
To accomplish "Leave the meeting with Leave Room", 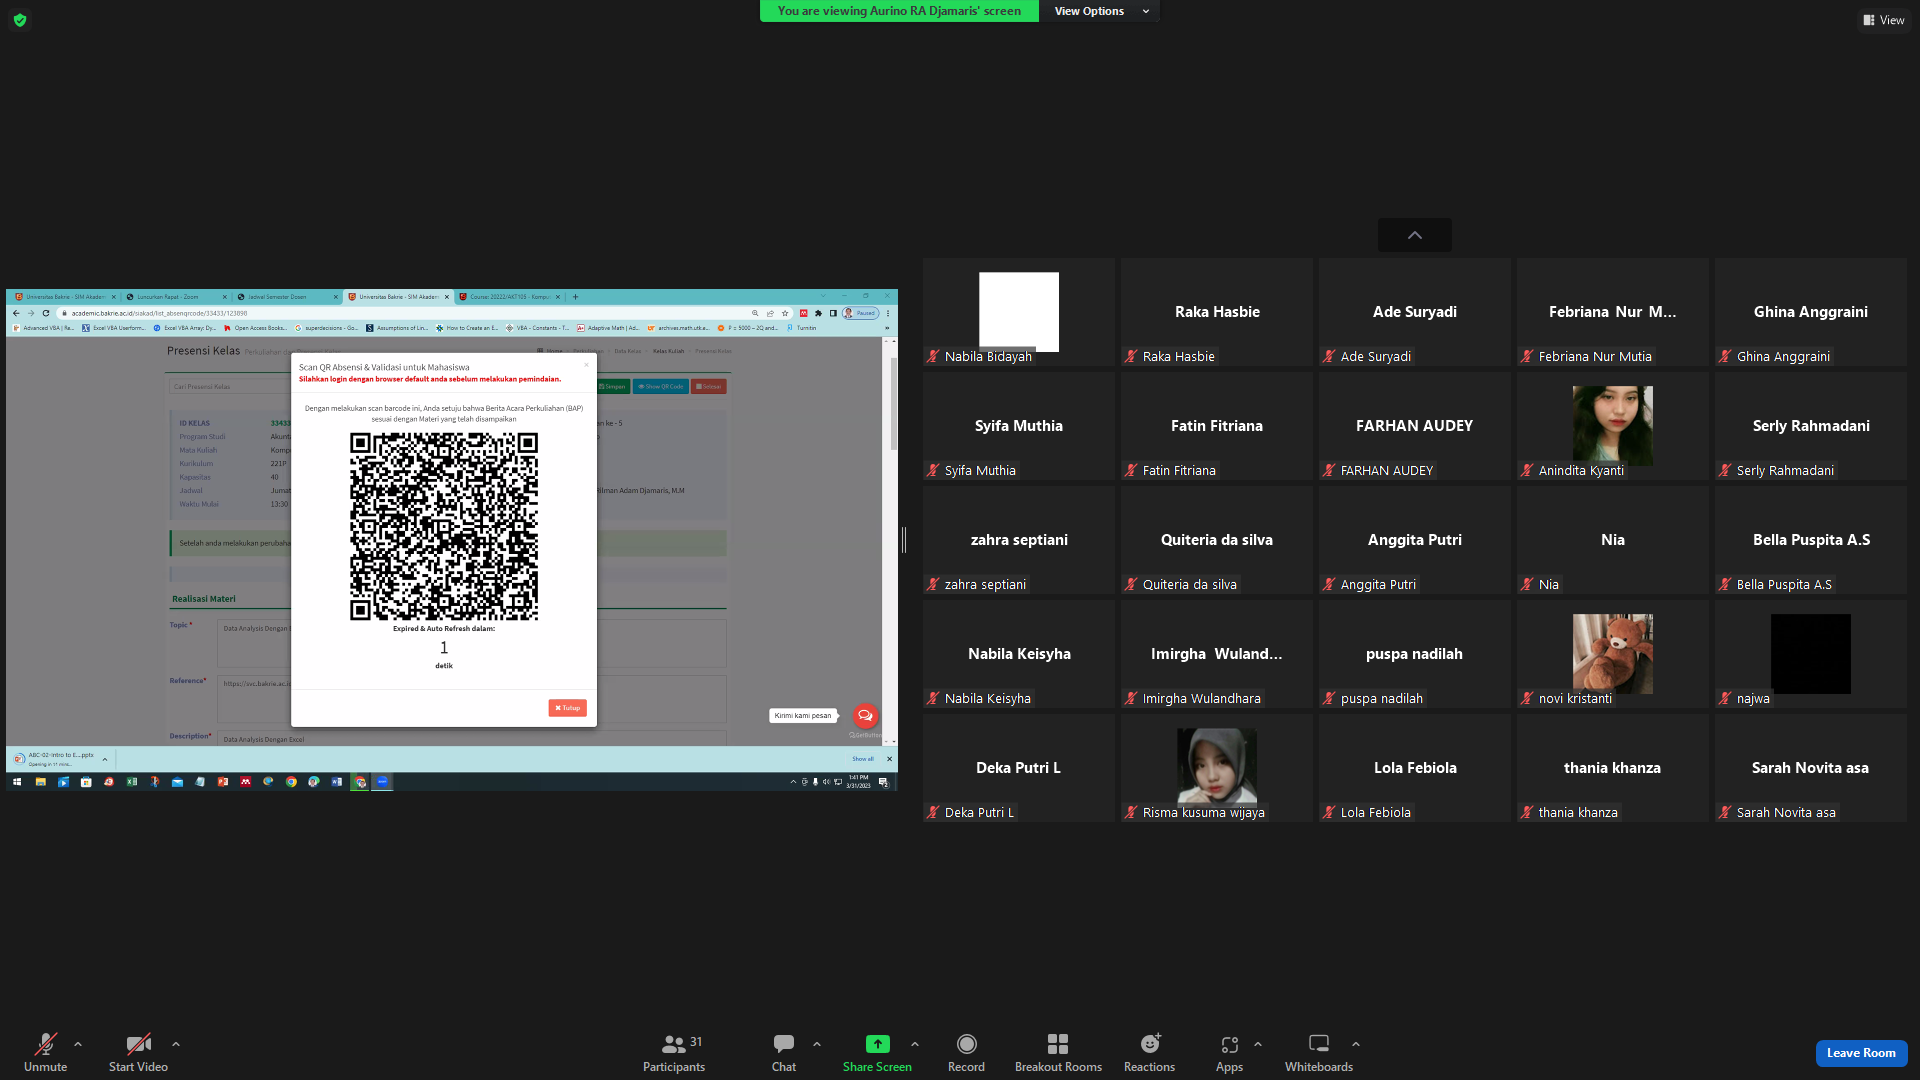I will 1861,1053.
